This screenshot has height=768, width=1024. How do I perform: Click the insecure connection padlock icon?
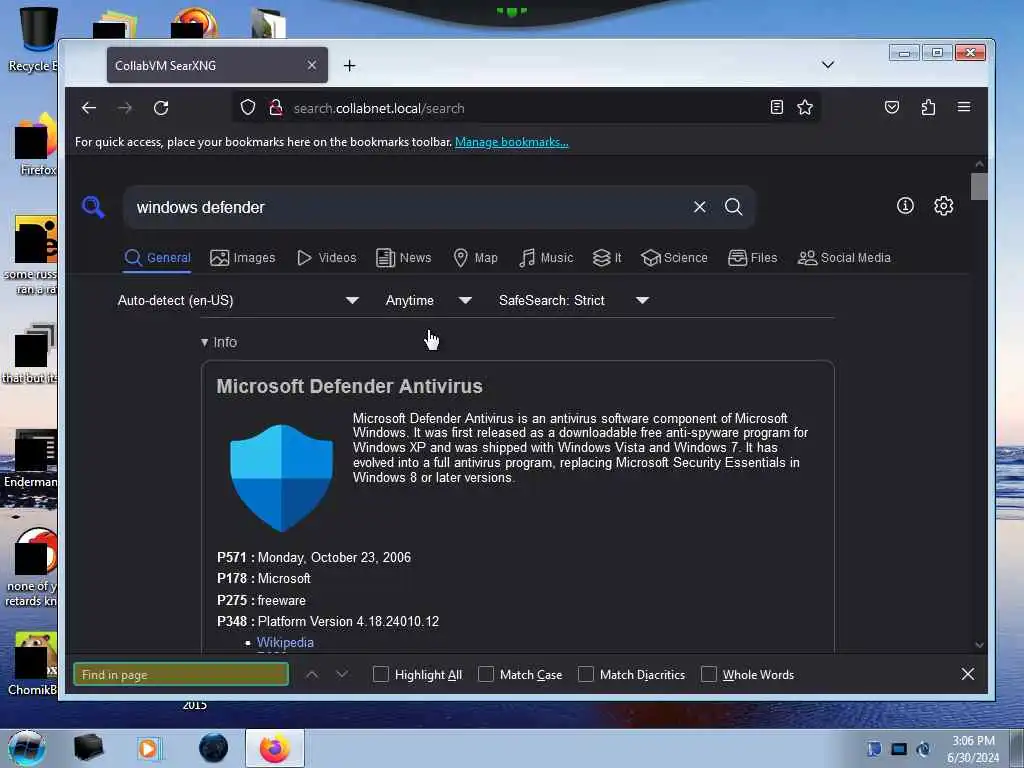276,107
